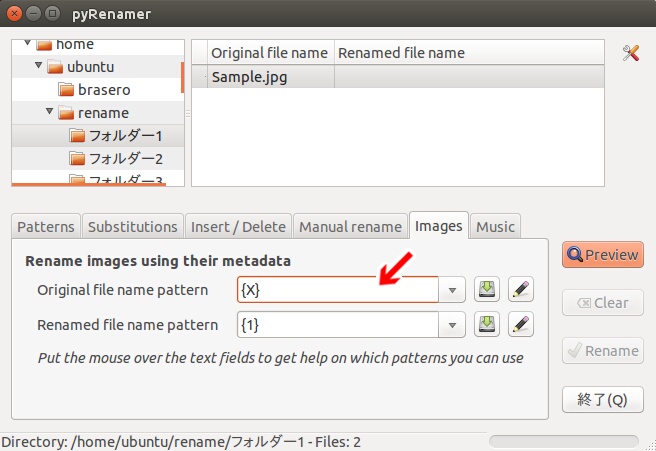Select the rename folder label in tree

tap(103, 113)
